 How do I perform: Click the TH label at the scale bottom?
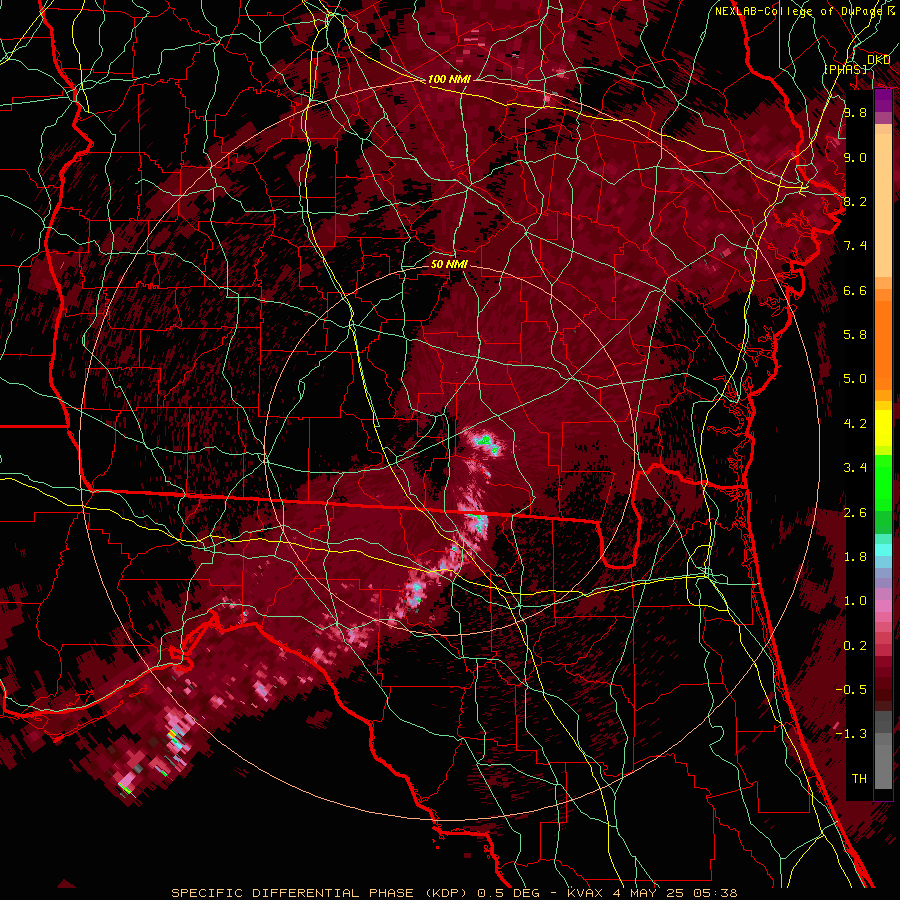tap(859, 779)
